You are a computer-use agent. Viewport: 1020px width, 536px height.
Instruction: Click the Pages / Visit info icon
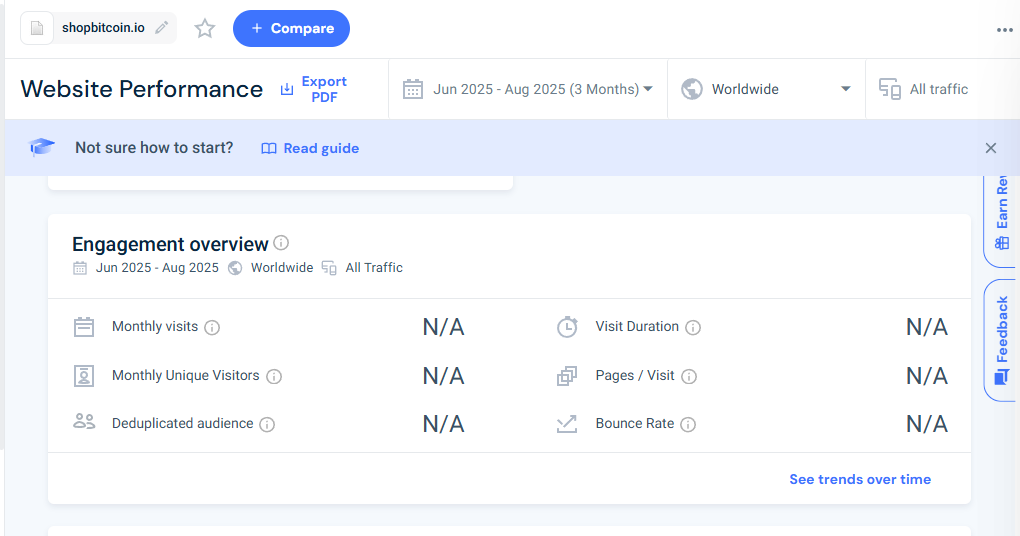tap(689, 376)
